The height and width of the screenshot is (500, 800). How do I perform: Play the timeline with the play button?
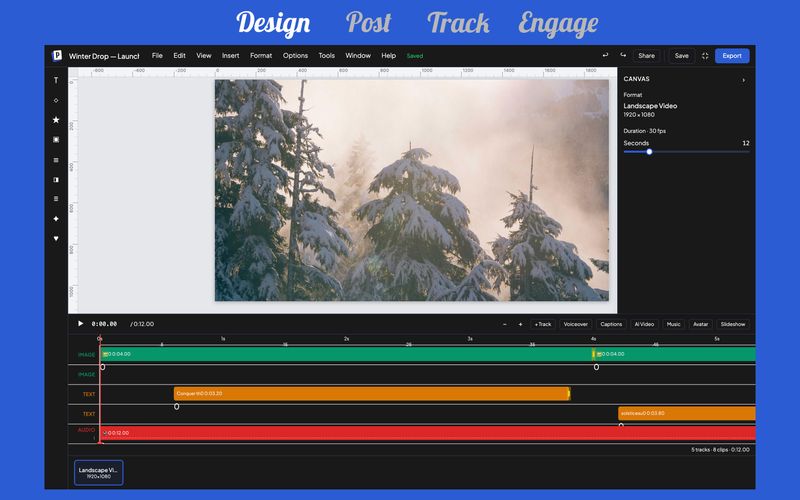80,323
